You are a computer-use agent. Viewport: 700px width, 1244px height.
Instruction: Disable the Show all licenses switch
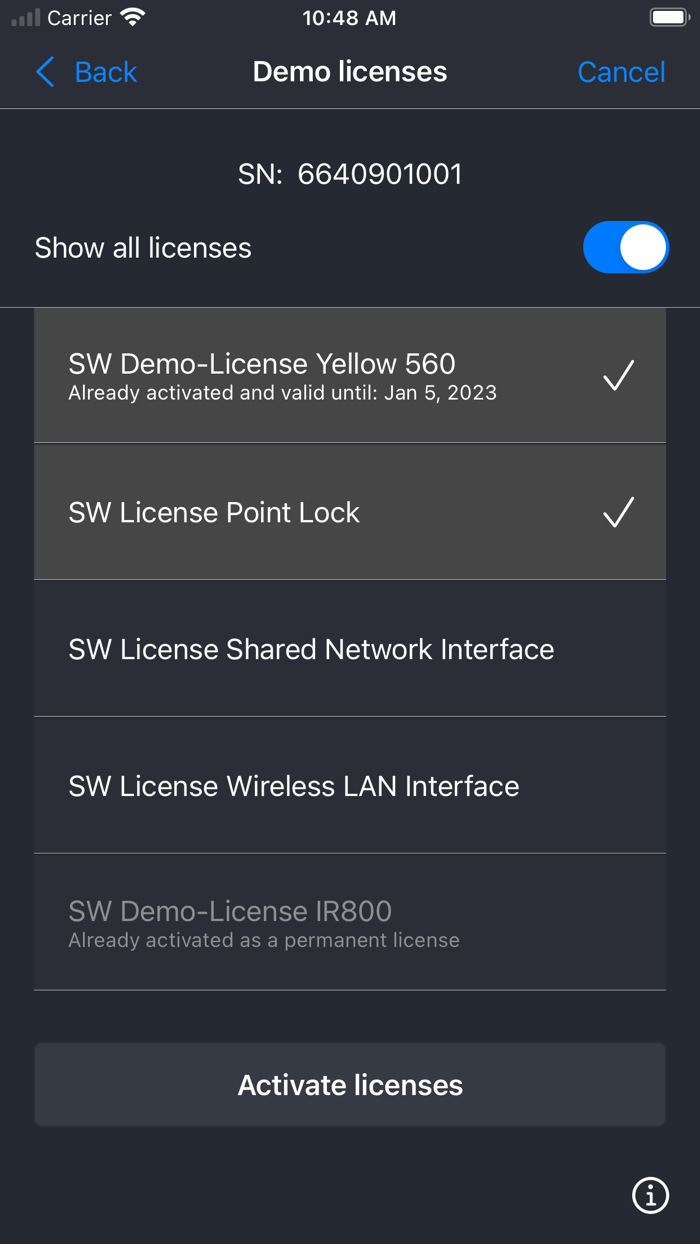pos(625,248)
